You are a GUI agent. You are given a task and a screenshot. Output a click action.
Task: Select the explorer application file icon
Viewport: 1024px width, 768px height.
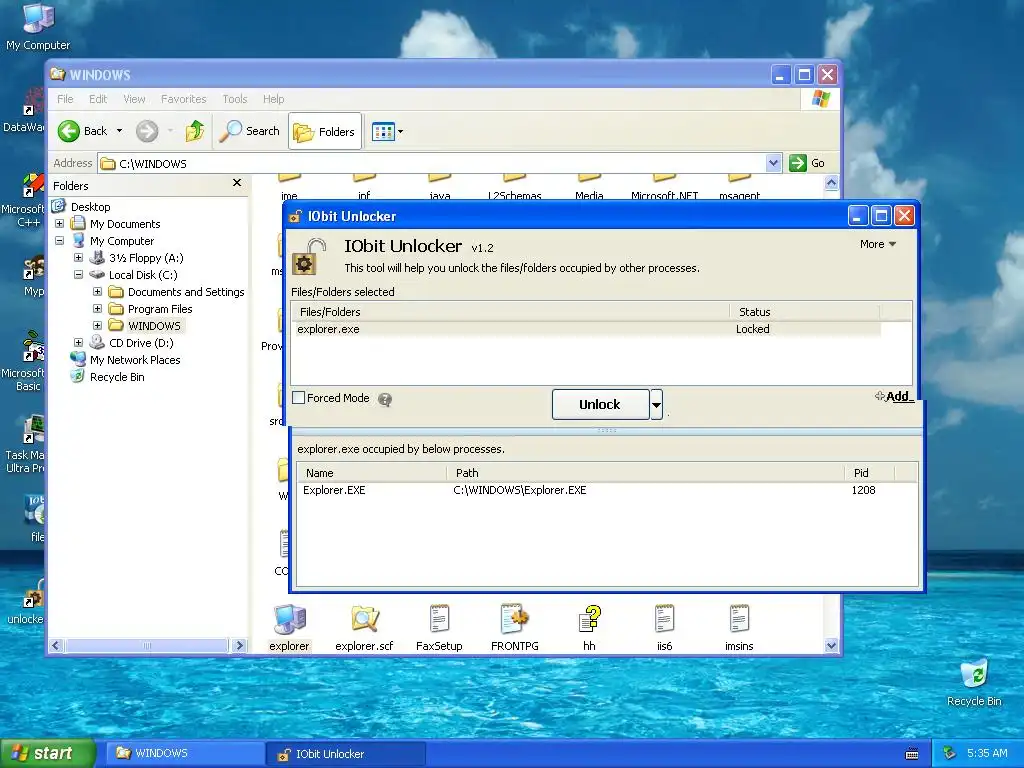click(x=289, y=619)
